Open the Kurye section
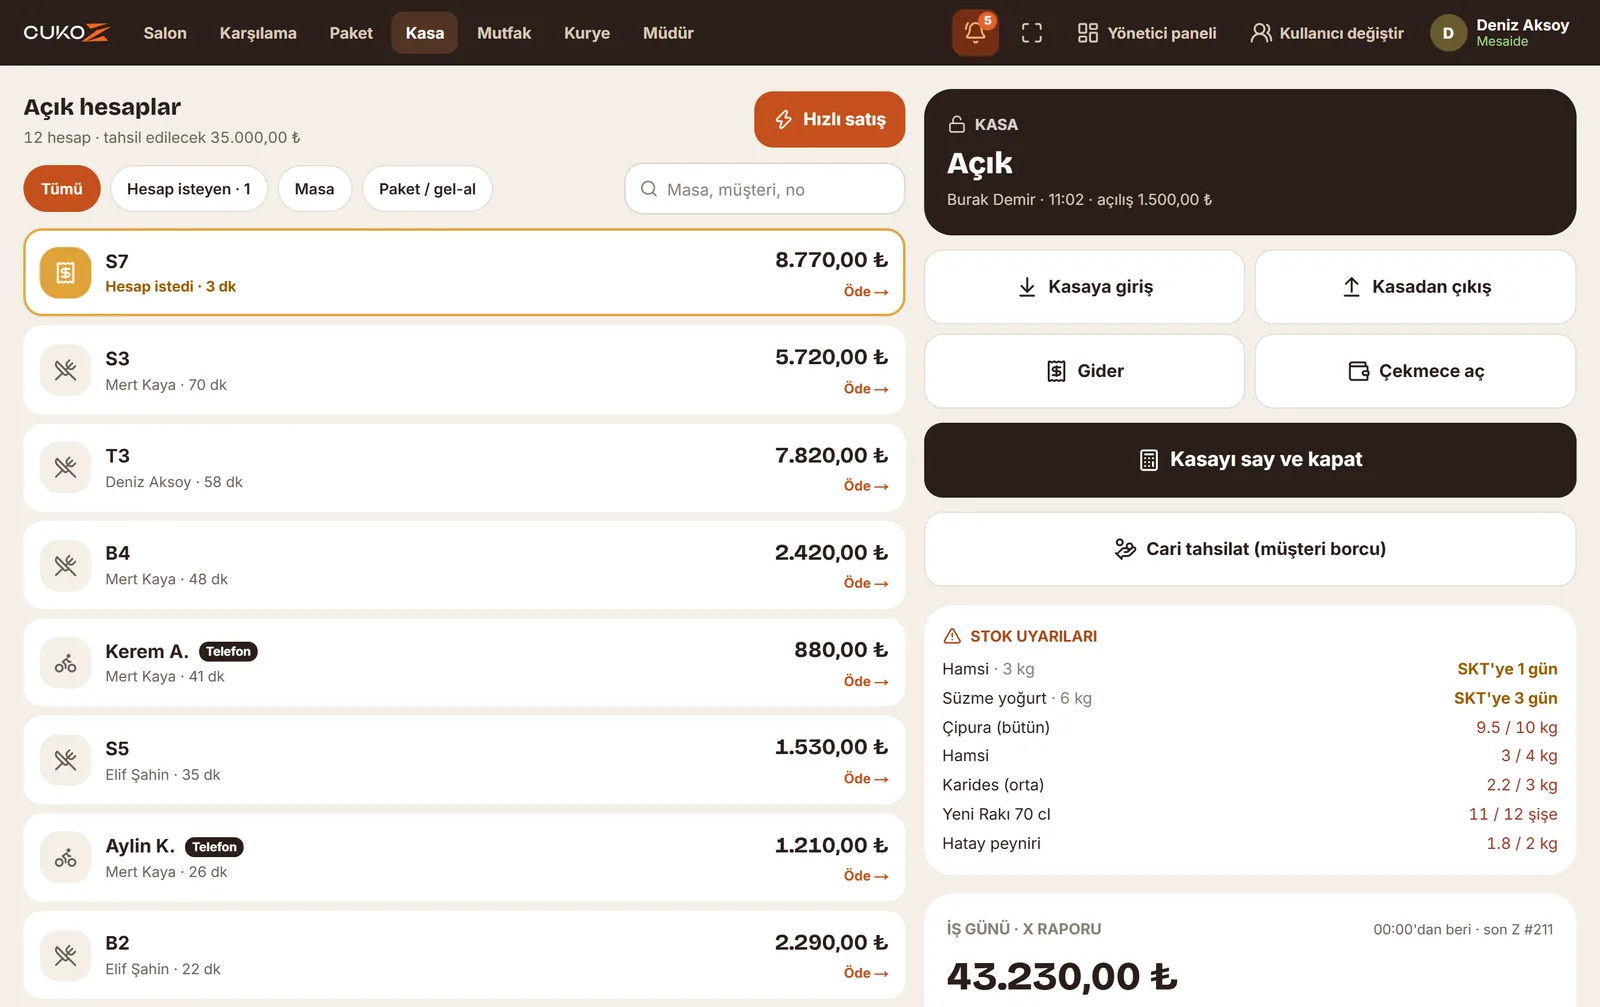The image size is (1600, 1007). (587, 33)
